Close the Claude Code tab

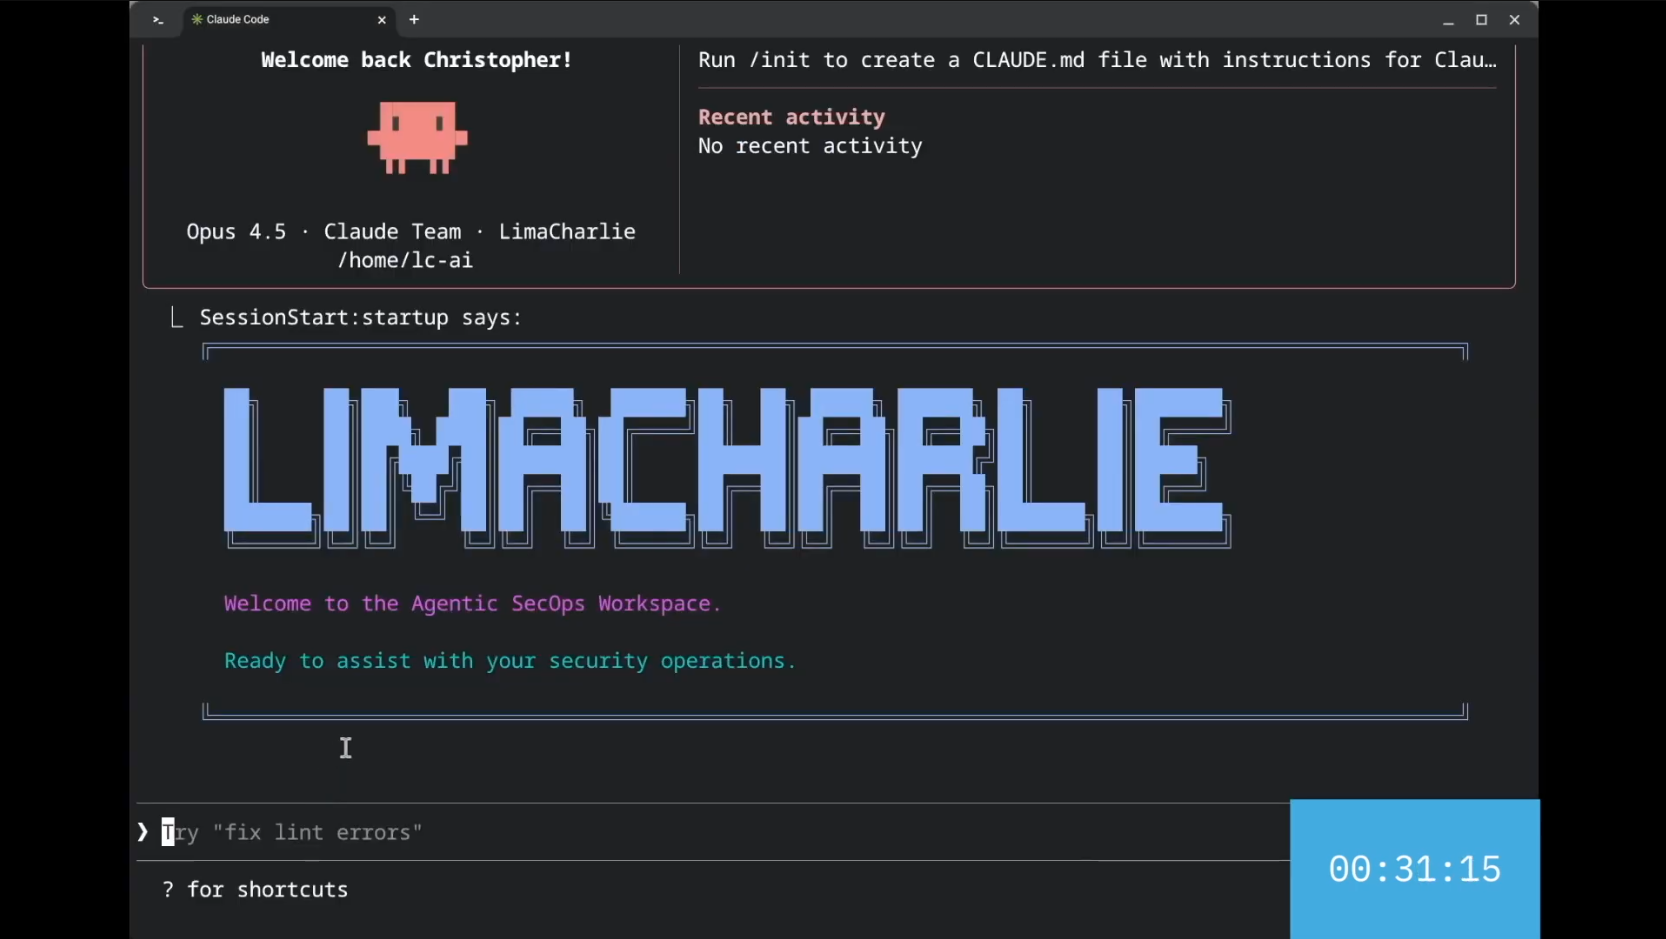381,20
